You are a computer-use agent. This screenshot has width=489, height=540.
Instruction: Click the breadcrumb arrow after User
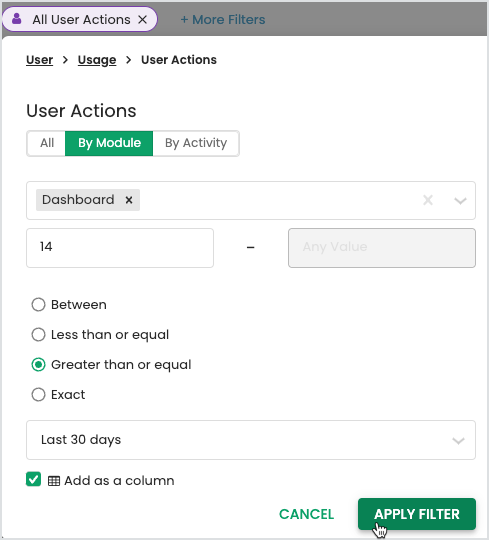[65, 60]
